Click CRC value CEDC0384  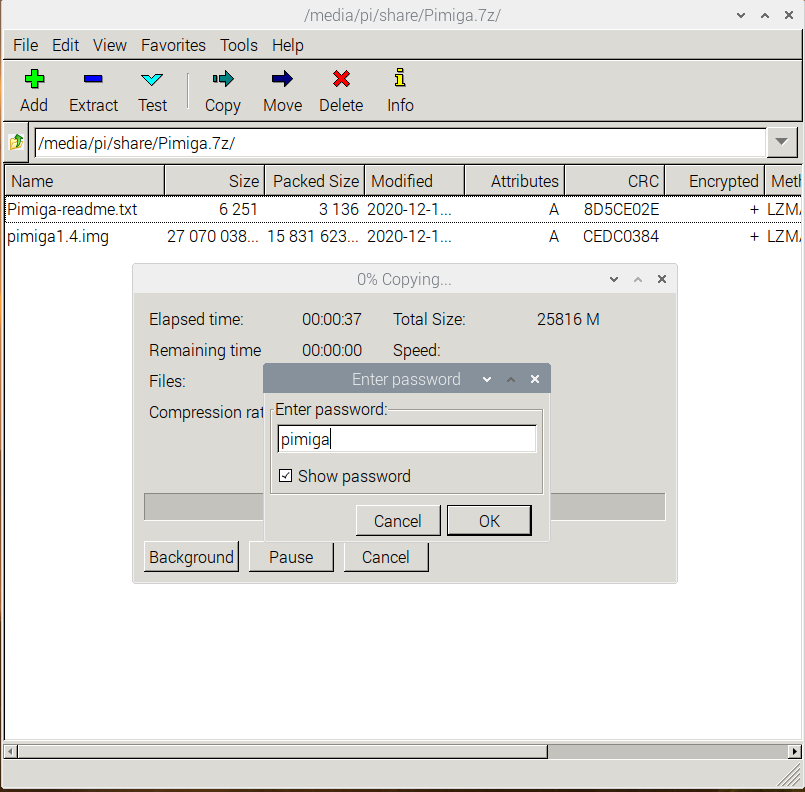pos(621,237)
